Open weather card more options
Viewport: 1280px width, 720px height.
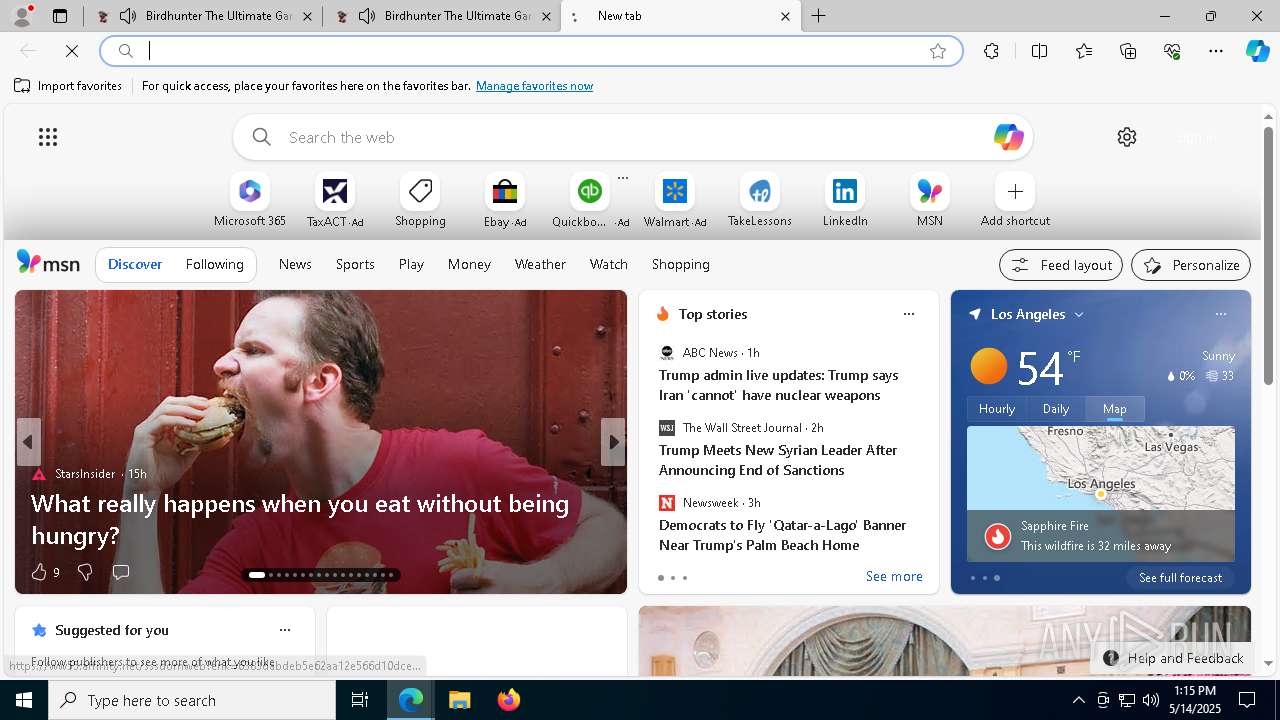[x=1221, y=314]
